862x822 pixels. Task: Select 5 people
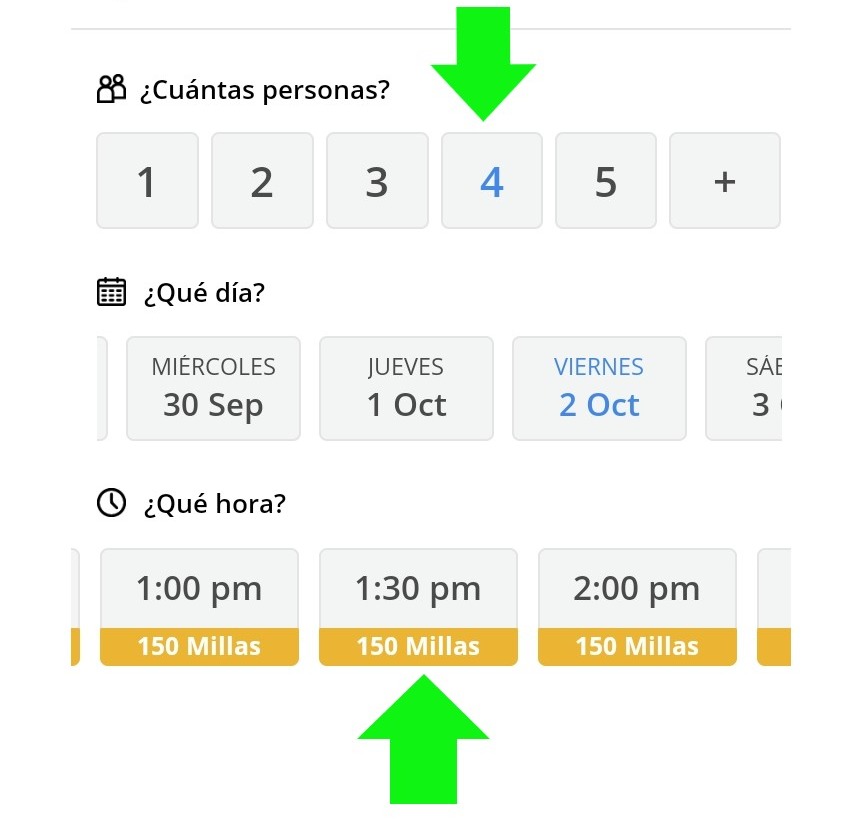[x=606, y=181]
